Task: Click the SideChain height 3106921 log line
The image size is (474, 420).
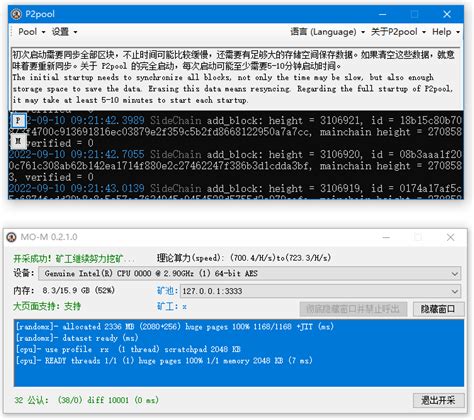Action: 235,131
